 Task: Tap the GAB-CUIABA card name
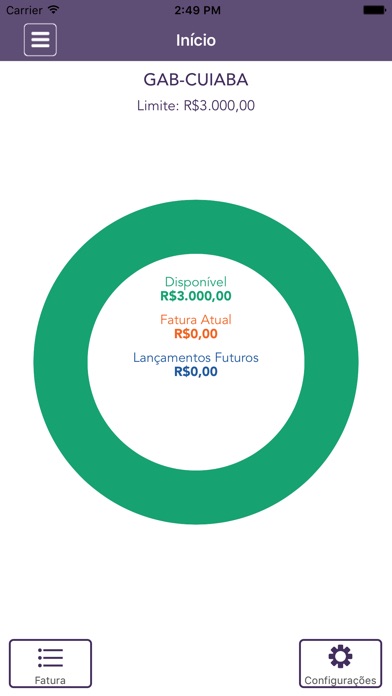(x=196, y=80)
